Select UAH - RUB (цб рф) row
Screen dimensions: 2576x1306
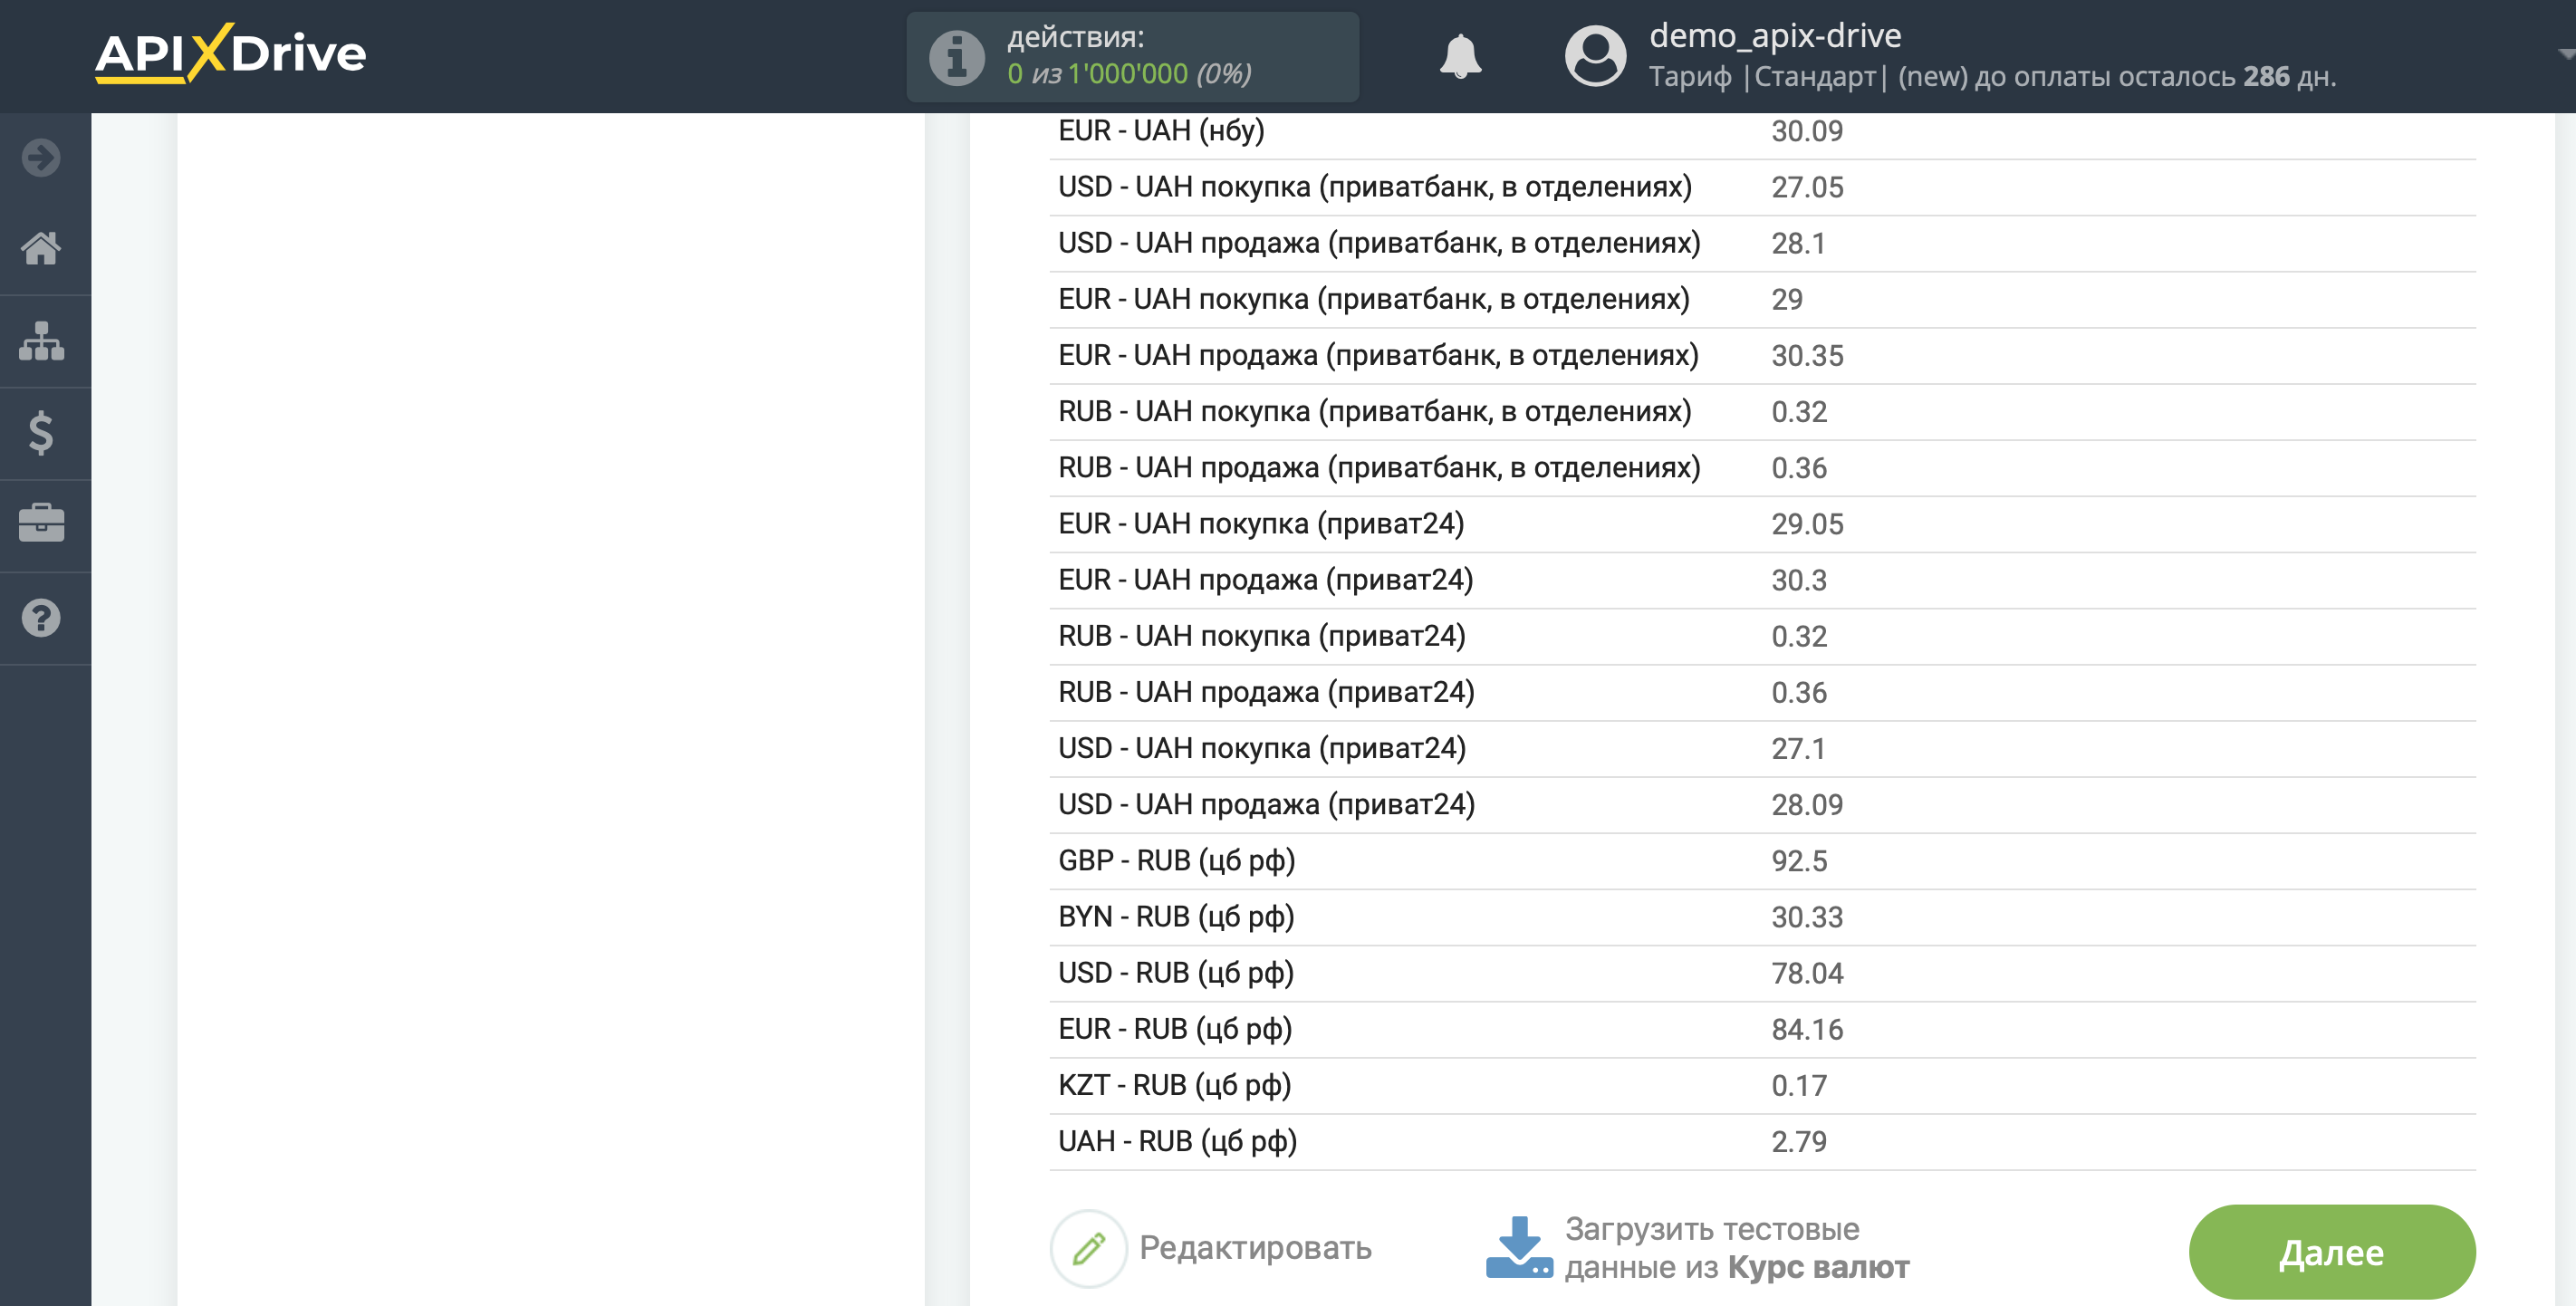[1762, 1141]
